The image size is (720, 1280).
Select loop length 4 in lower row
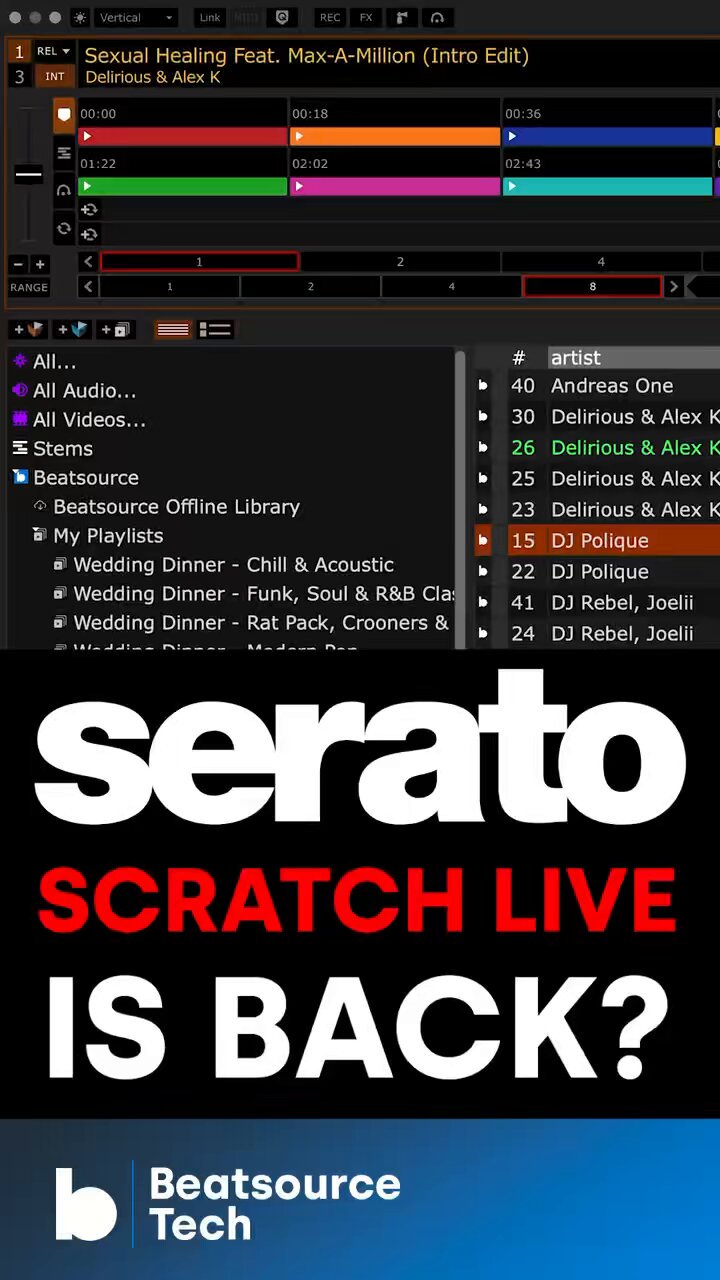tap(451, 287)
